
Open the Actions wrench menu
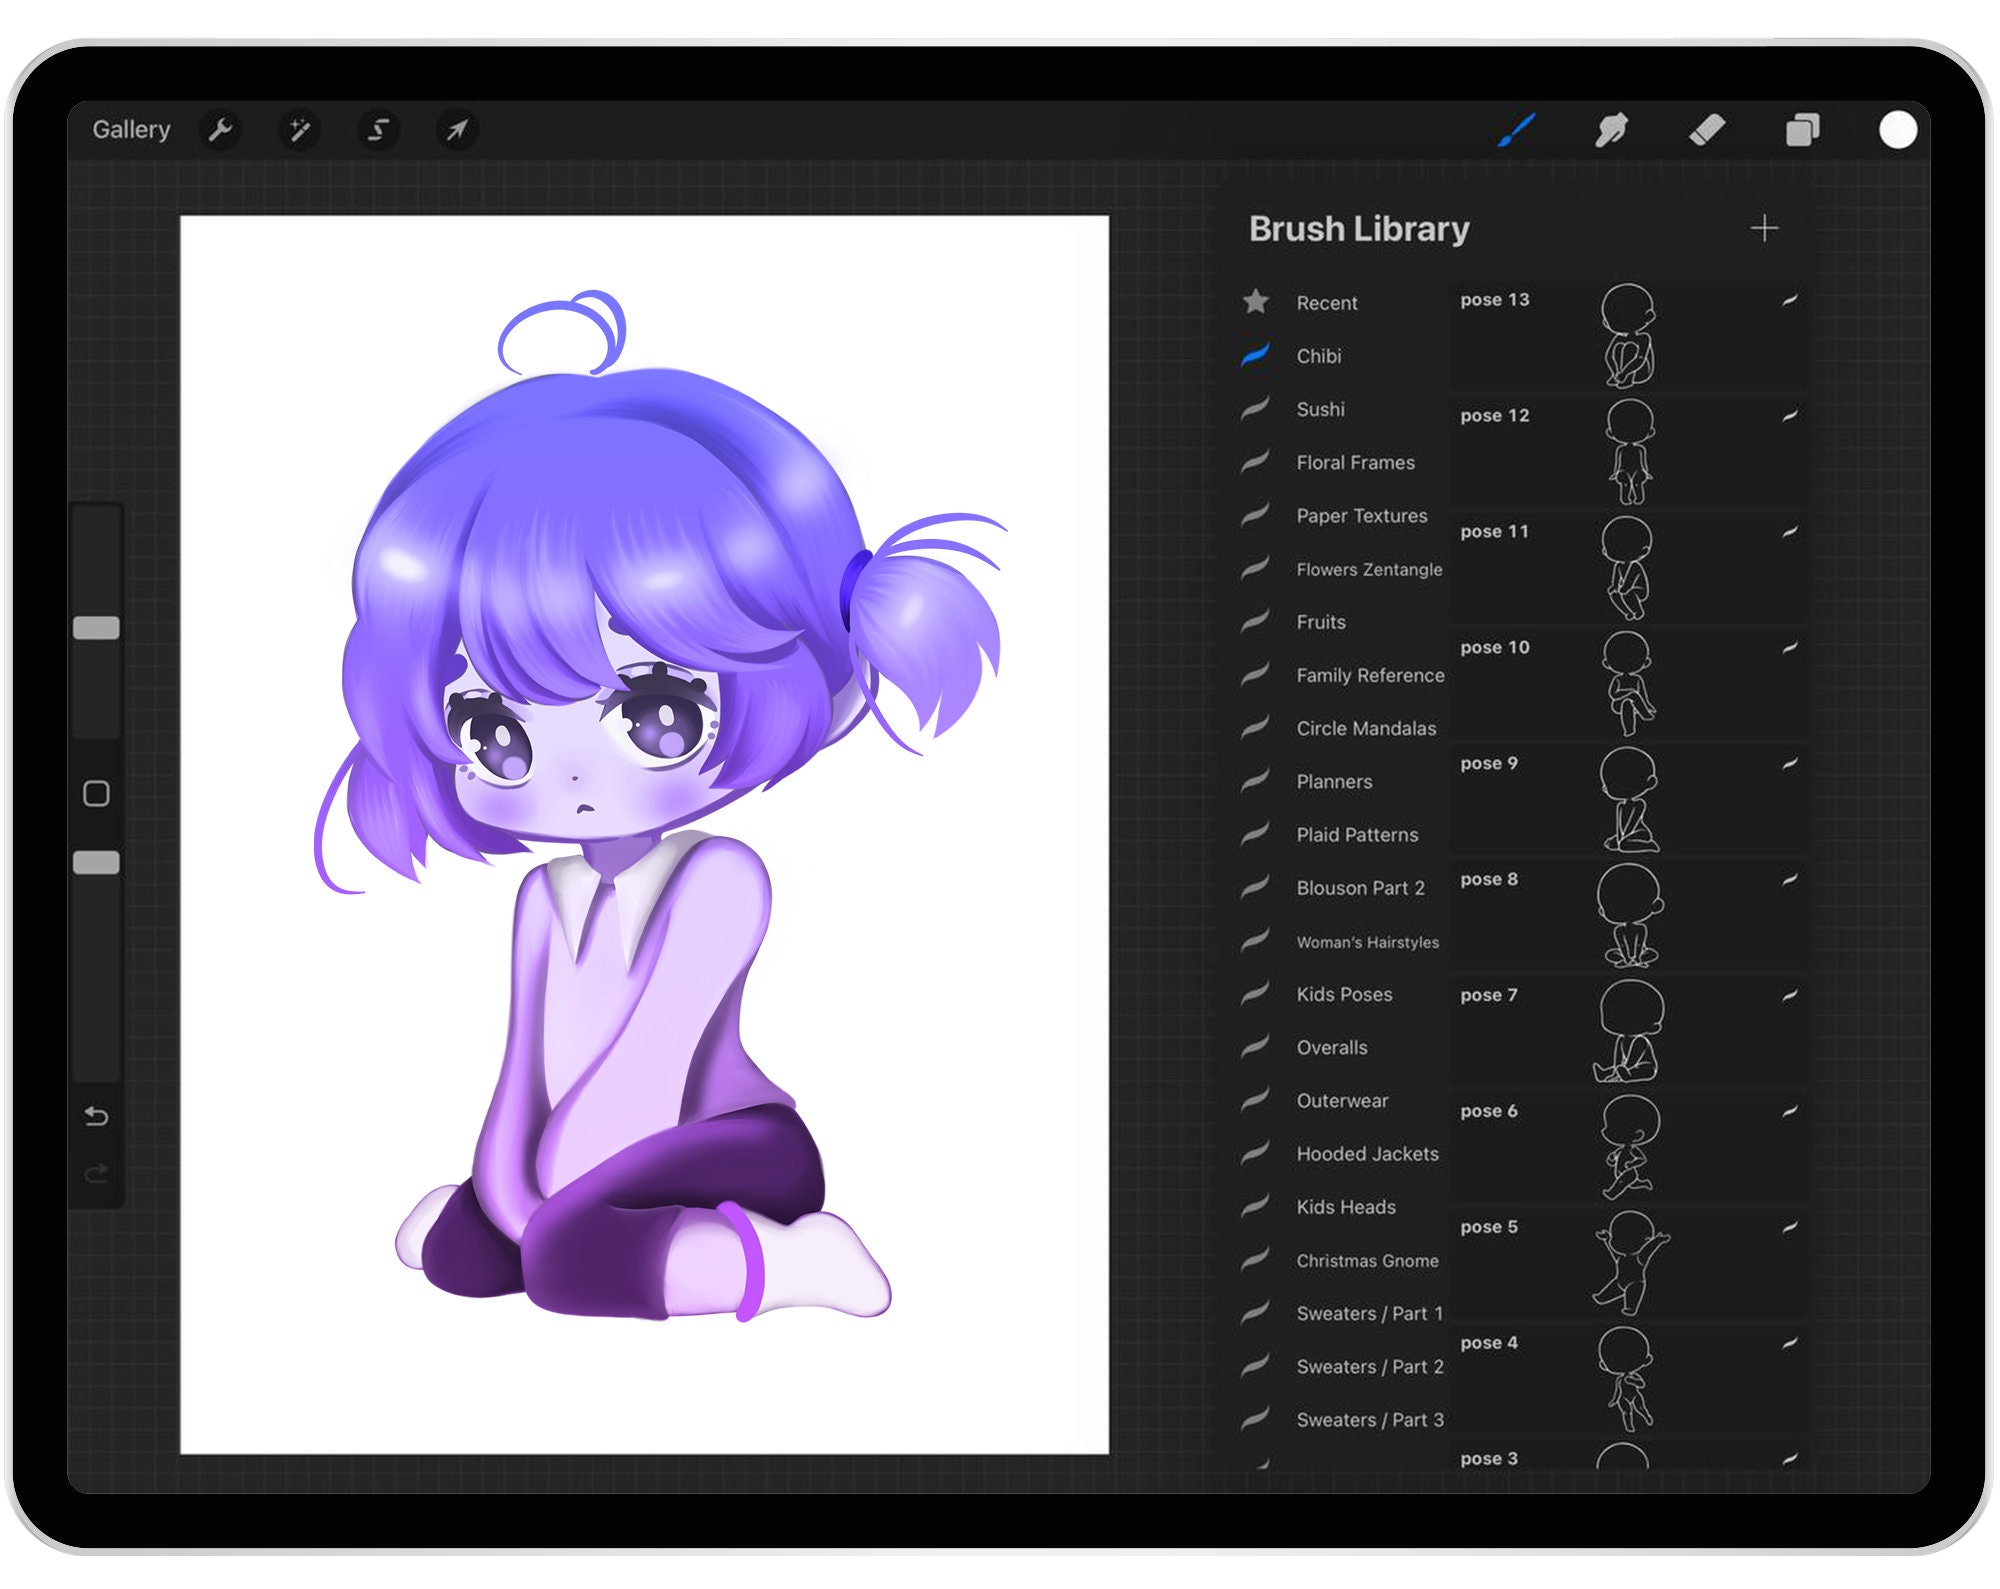pos(220,130)
